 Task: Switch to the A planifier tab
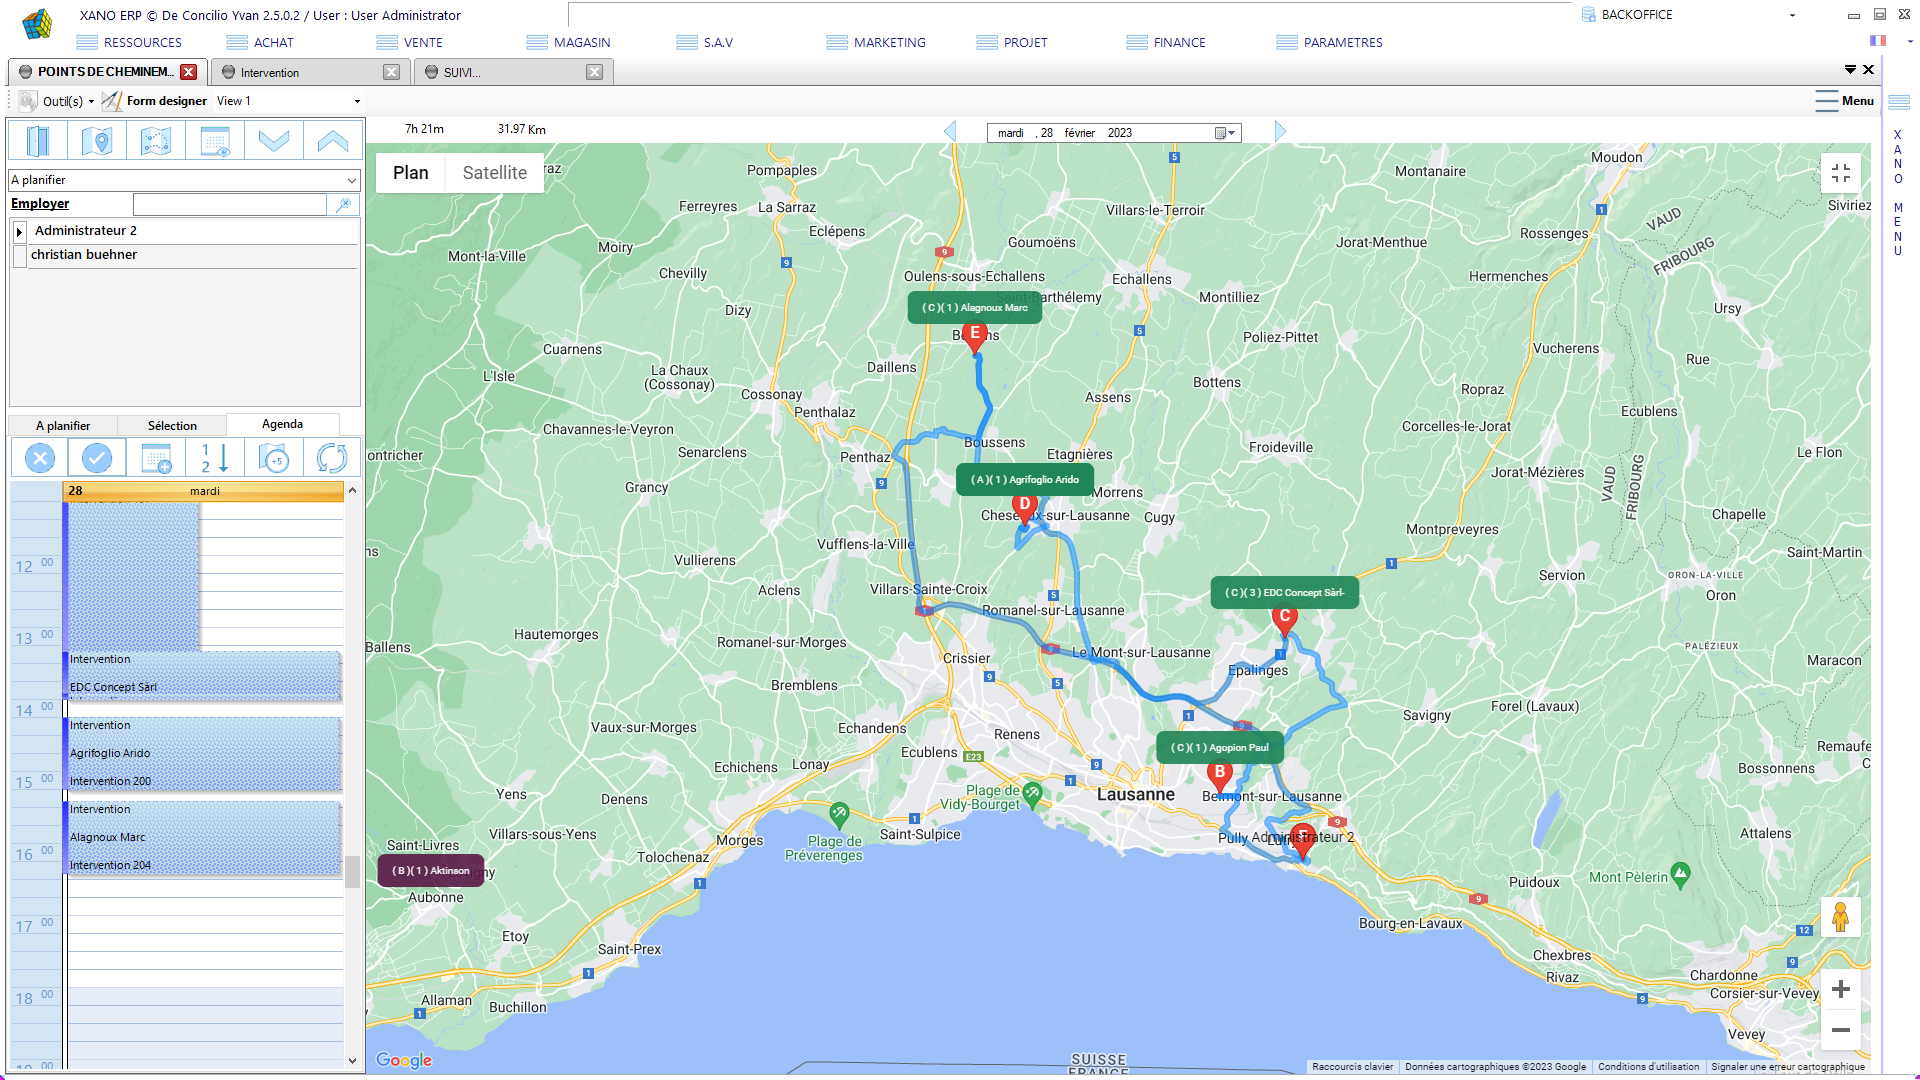(63, 426)
